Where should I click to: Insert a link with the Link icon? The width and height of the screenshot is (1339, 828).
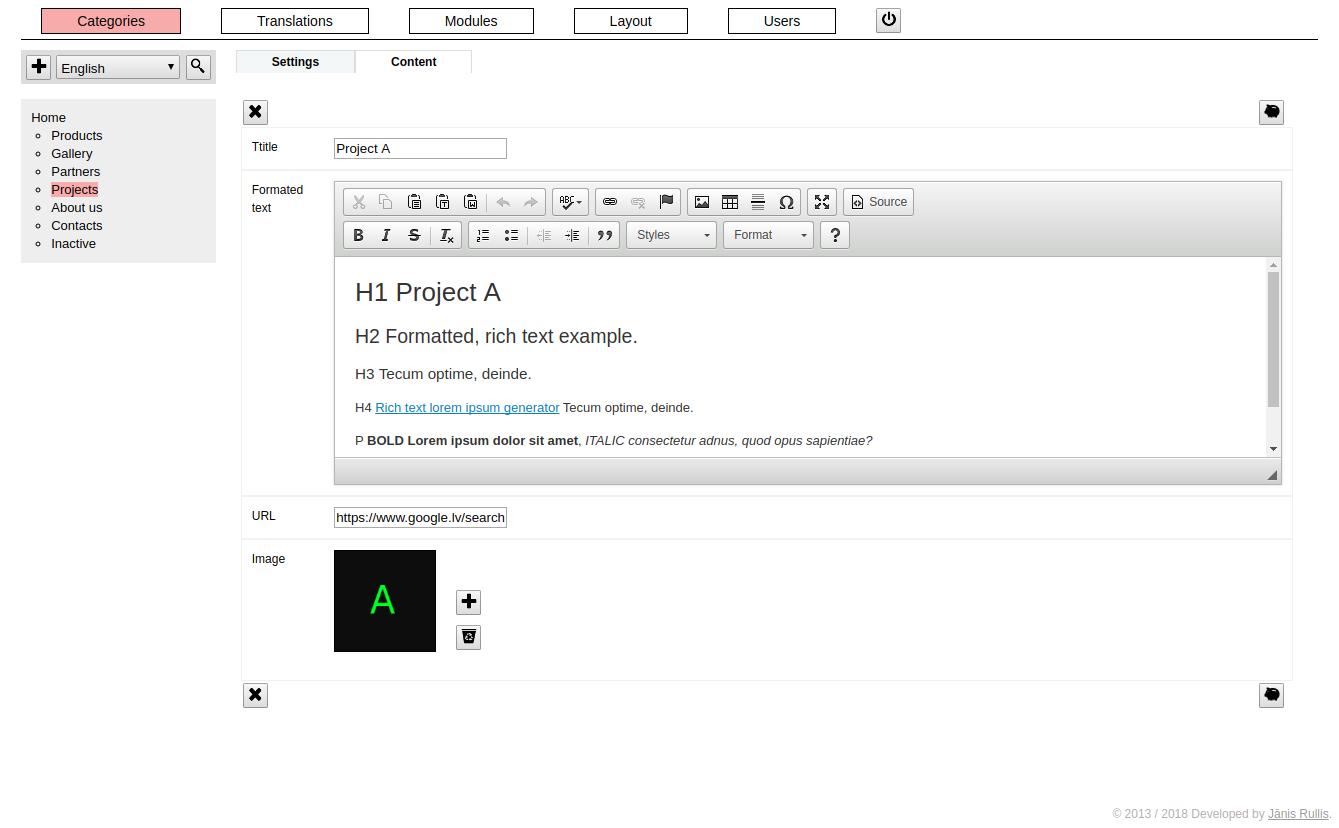pos(610,202)
